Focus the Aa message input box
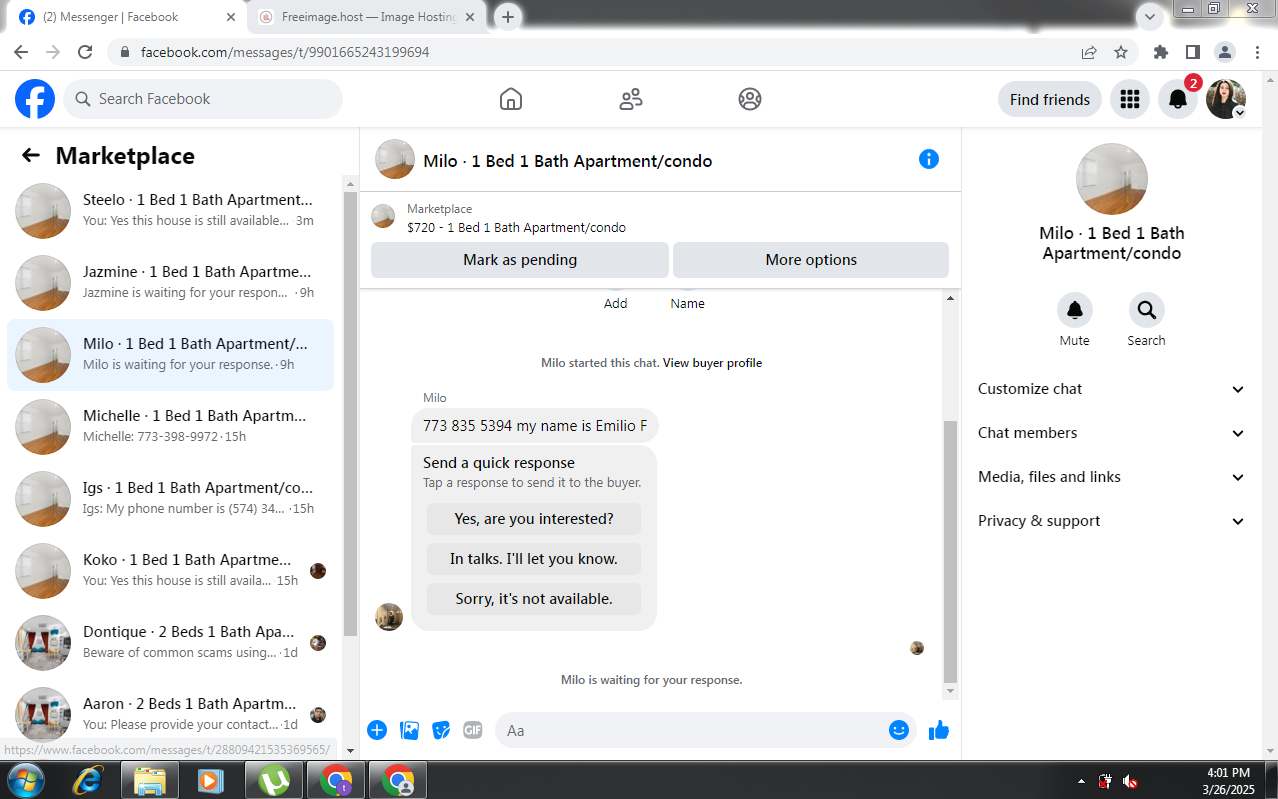The width and height of the screenshot is (1278, 799). [689, 730]
